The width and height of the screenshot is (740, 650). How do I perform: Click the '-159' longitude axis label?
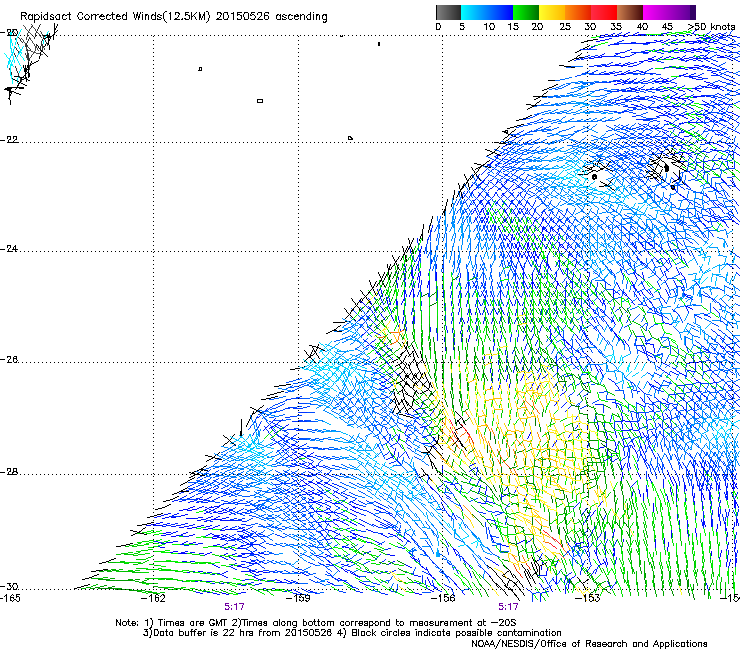(x=298, y=598)
